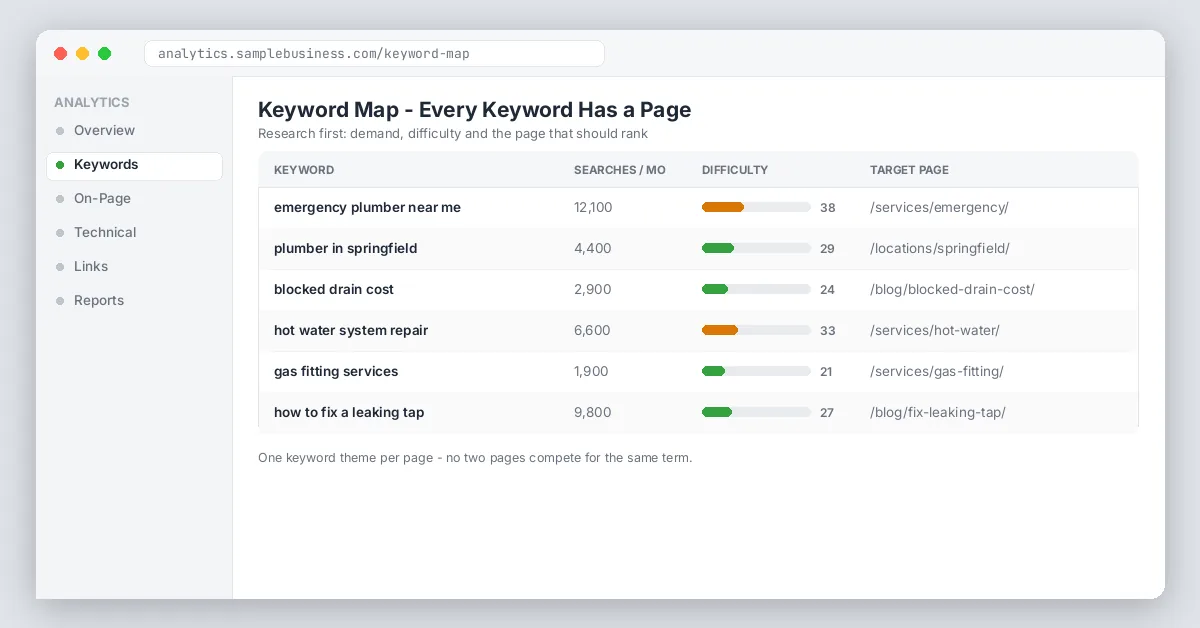Select keyword 'emergency plumber near me'

pos(367,207)
